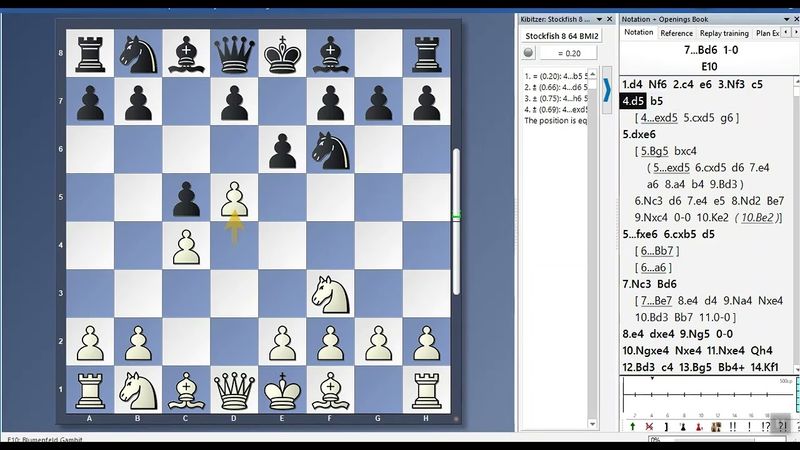Open the Kibitzer panel dropdown arrow

click(x=599, y=19)
